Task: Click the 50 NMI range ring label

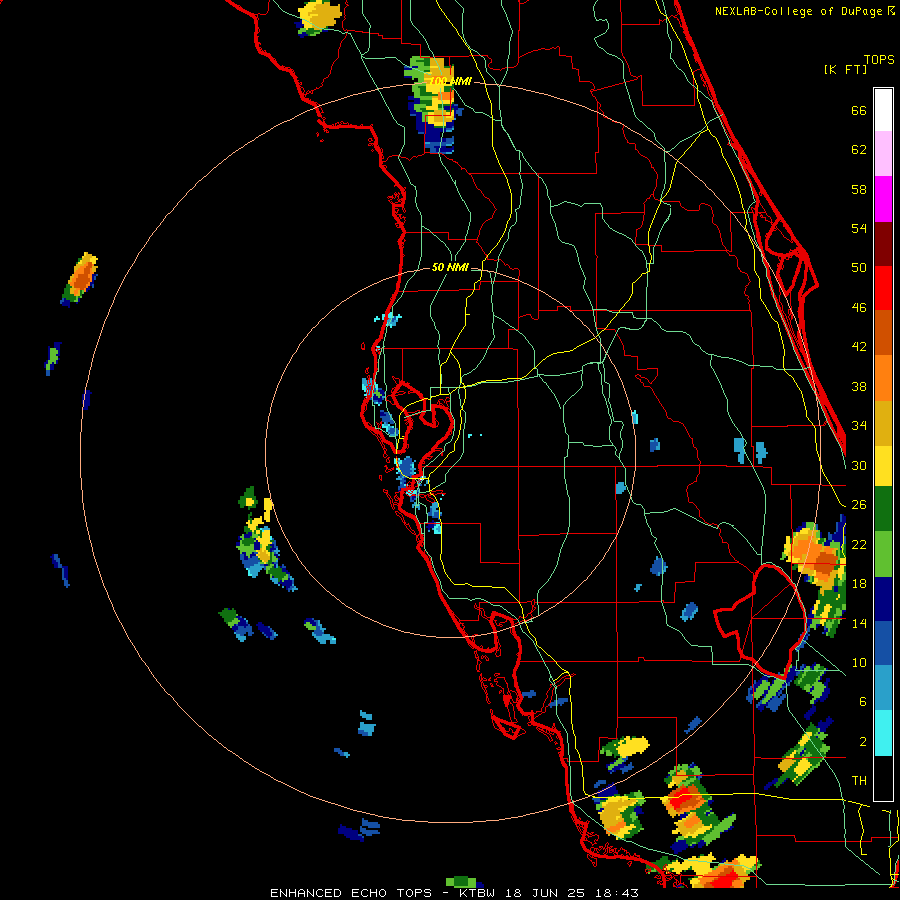Action: 450,267
